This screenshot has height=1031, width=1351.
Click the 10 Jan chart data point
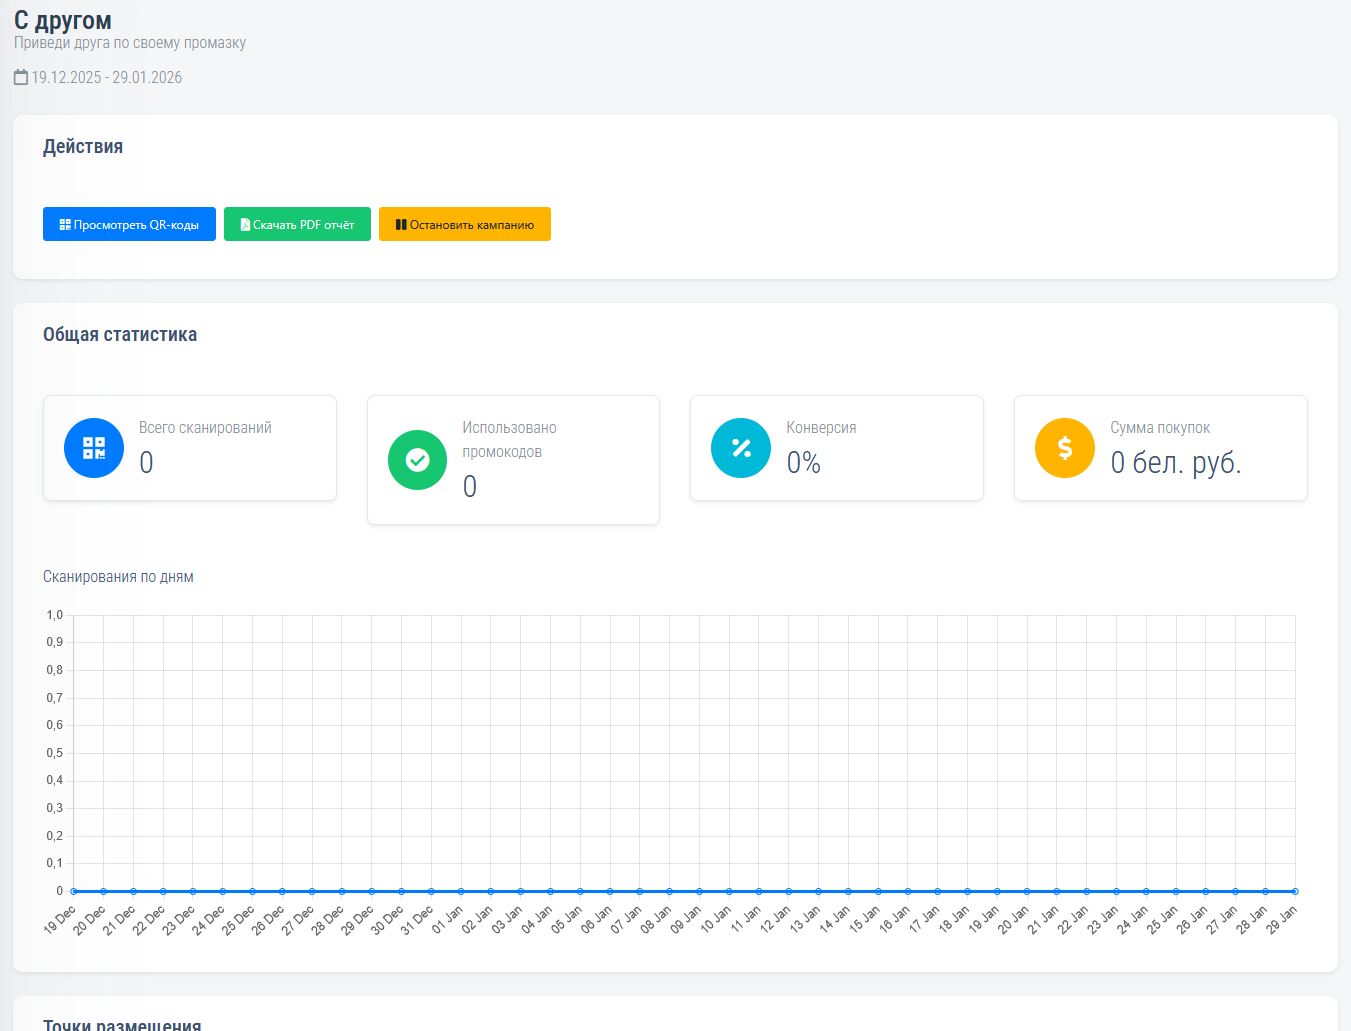click(729, 891)
